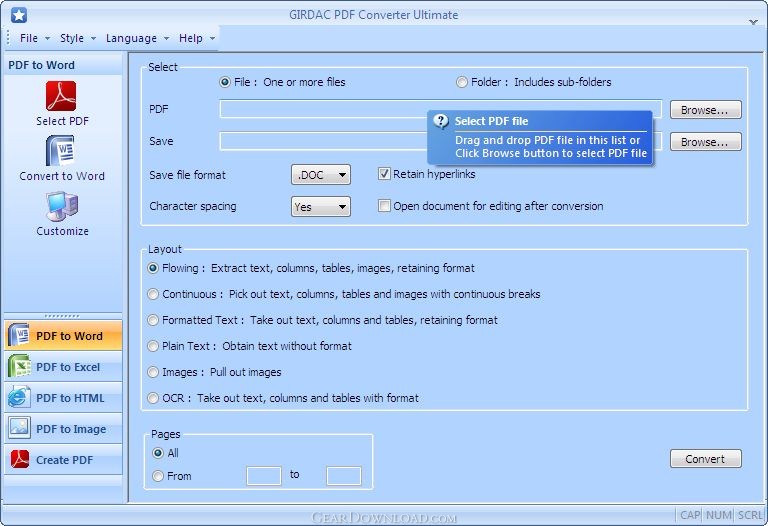Choose the OCR layout option
Viewport: 768px width, 526px height.
[x=153, y=398]
